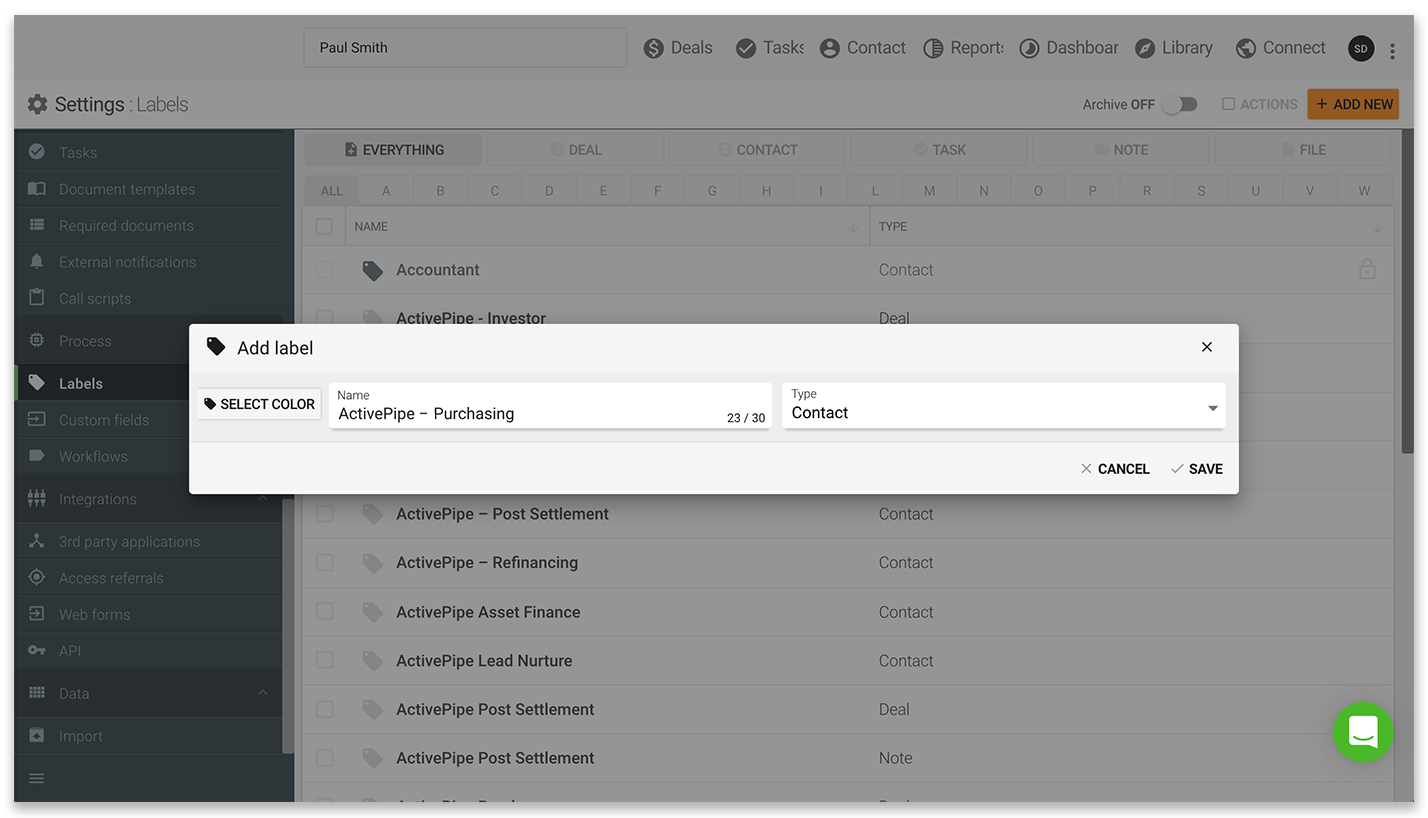Viewport: 1428px width, 818px height.
Task: Open the Library compass icon
Action: pyautogui.click(x=1145, y=48)
